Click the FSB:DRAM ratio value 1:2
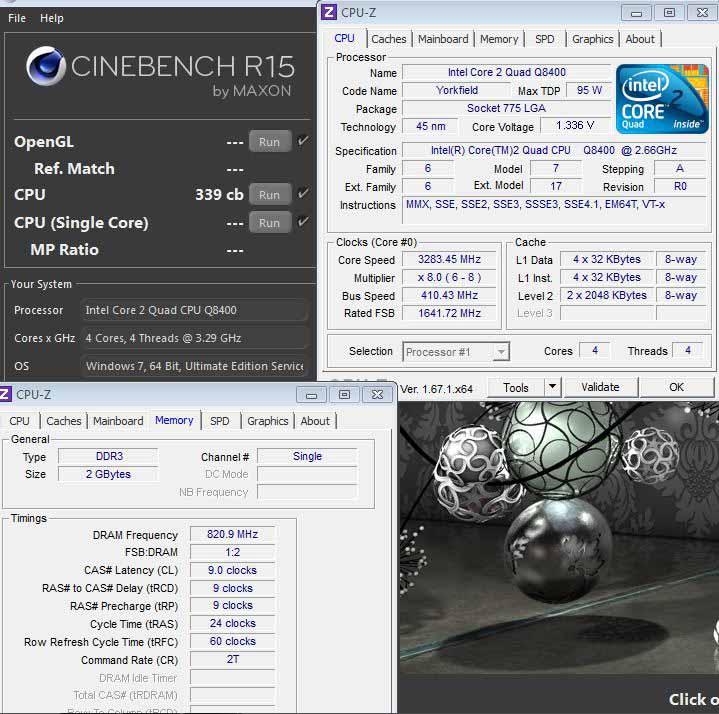Image resolution: width=719 pixels, height=714 pixels. click(232, 552)
